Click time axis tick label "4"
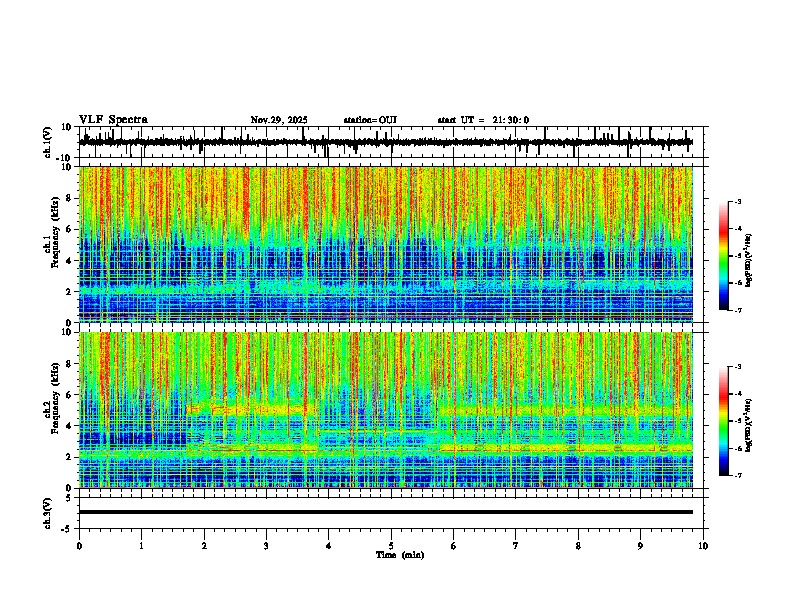Viewport: 792px width, 612px height. [x=329, y=546]
